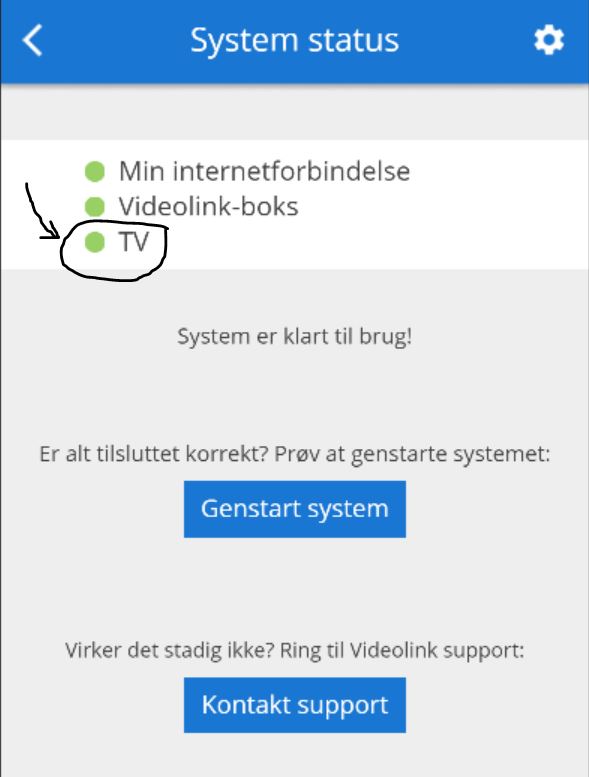
Task: Click the green dot beside Videolink-boks
Action: tap(95, 207)
